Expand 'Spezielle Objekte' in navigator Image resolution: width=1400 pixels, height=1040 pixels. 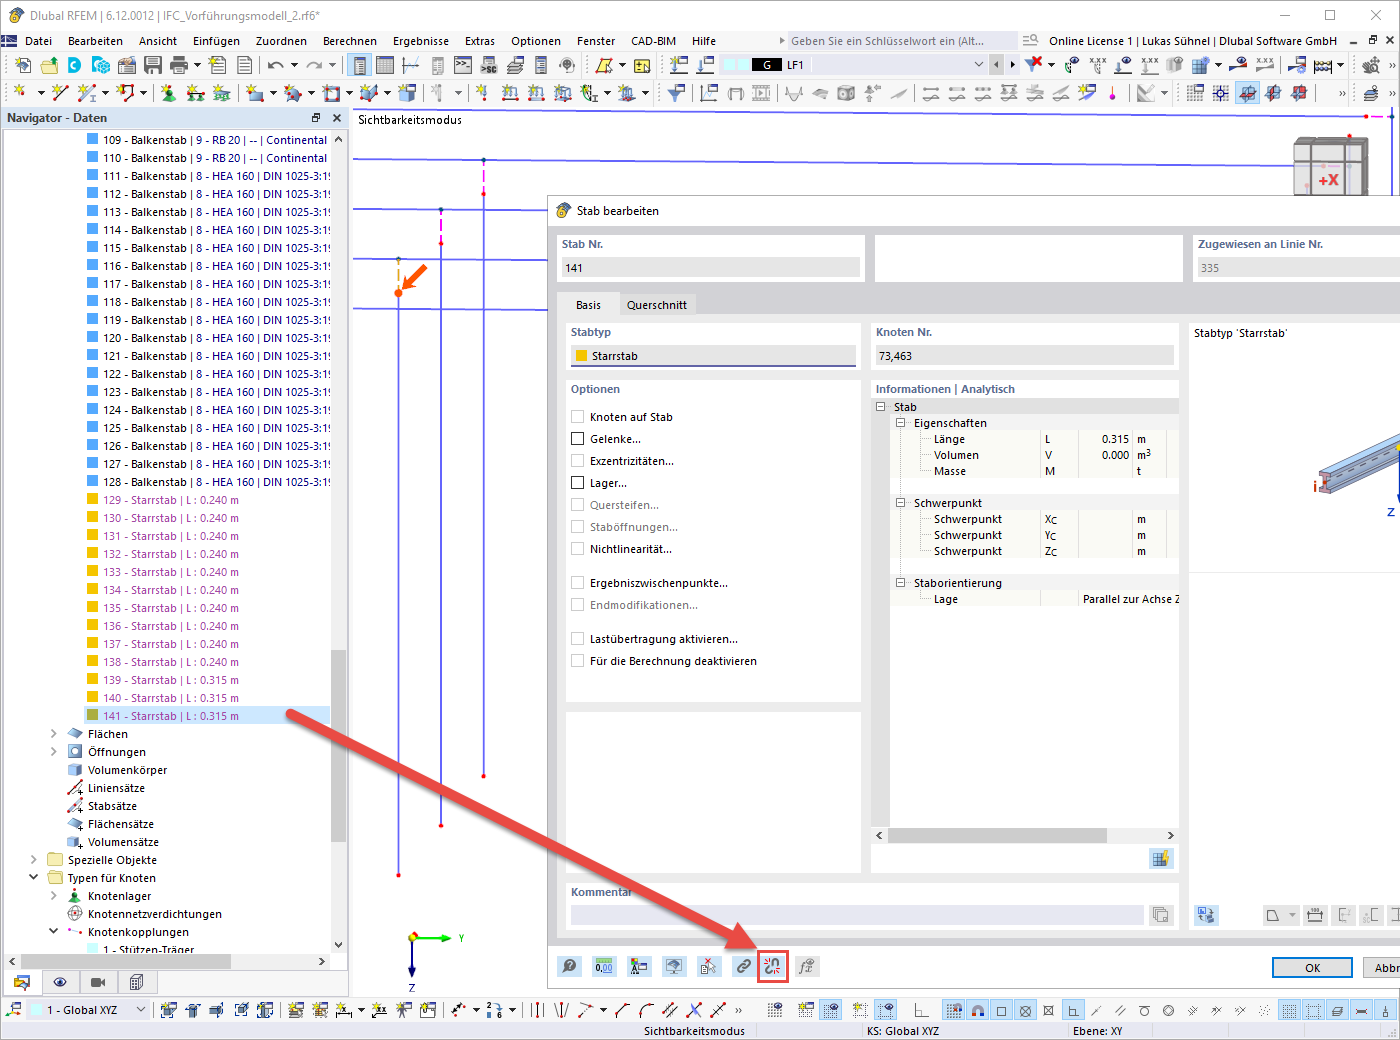34,860
